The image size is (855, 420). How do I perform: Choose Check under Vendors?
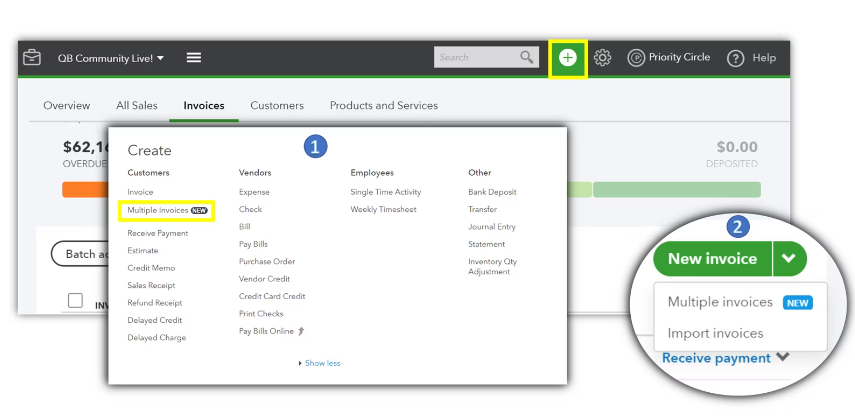click(x=250, y=209)
